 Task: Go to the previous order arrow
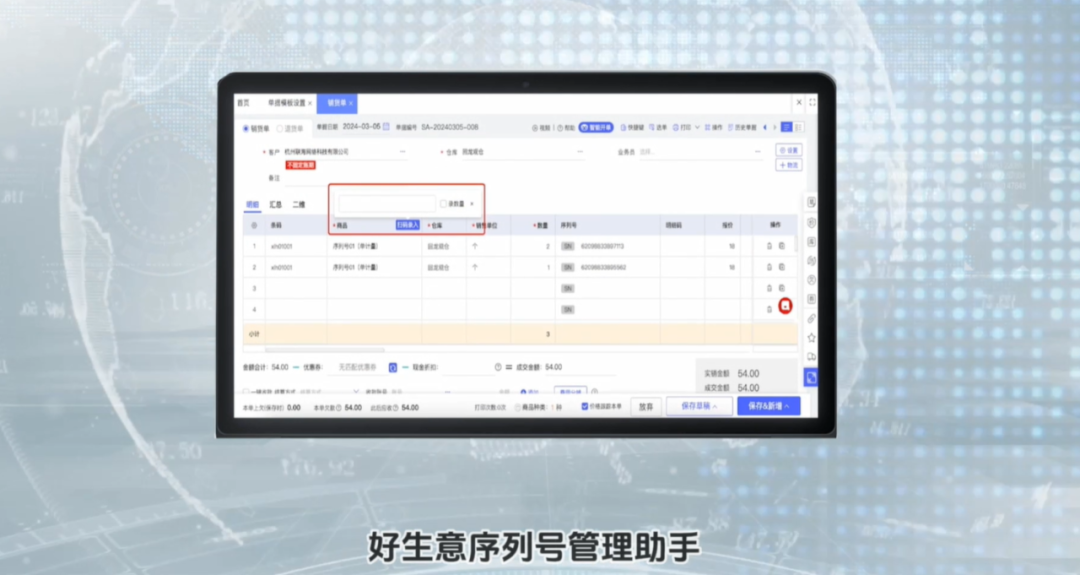[x=765, y=127]
